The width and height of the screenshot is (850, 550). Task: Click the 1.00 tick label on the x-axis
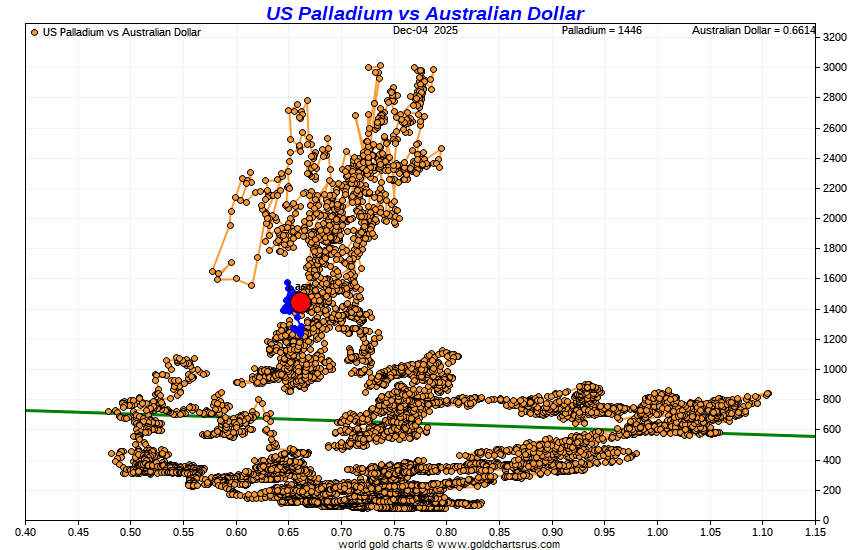point(657,531)
